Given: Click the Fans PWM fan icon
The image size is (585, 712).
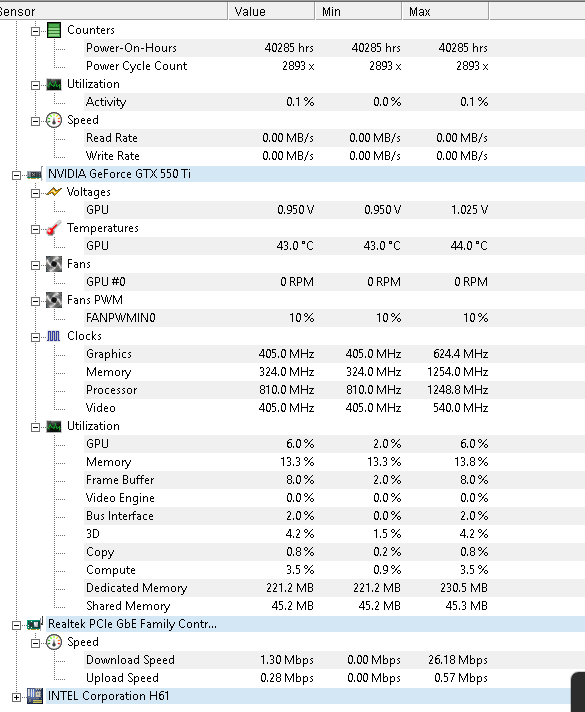Looking at the screenshot, I should click(54, 300).
